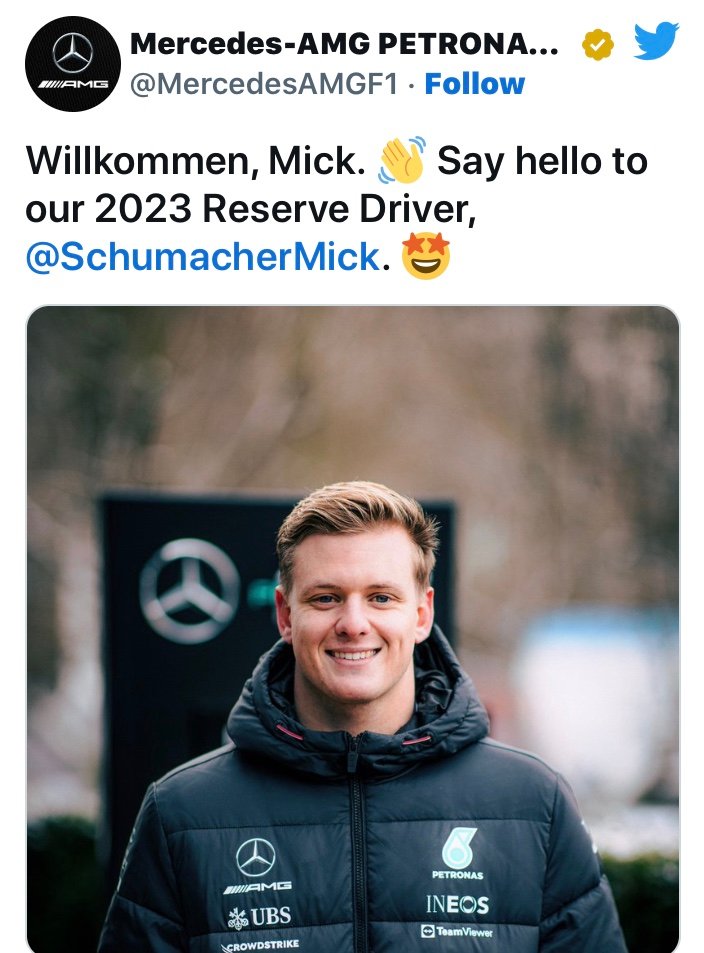
Task: Click the Mercedes-AMG PETRONA... account name
Action: 344,44
